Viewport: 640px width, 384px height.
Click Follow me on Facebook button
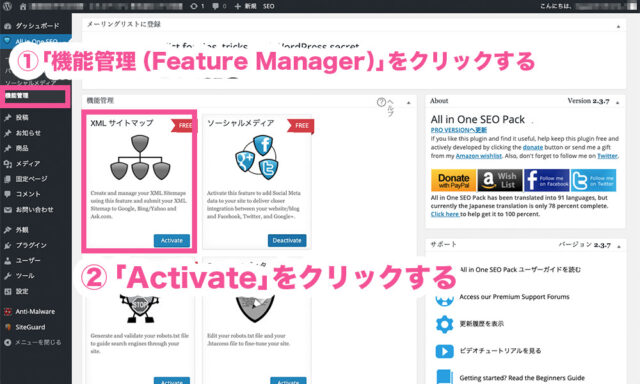[547, 180]
